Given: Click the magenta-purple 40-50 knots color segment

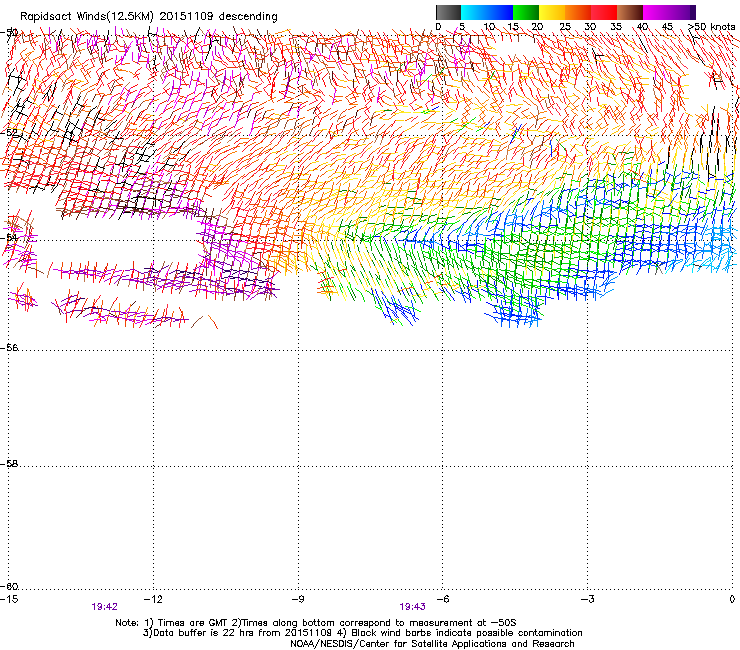Looking at the screenshot, I should 666,12.
